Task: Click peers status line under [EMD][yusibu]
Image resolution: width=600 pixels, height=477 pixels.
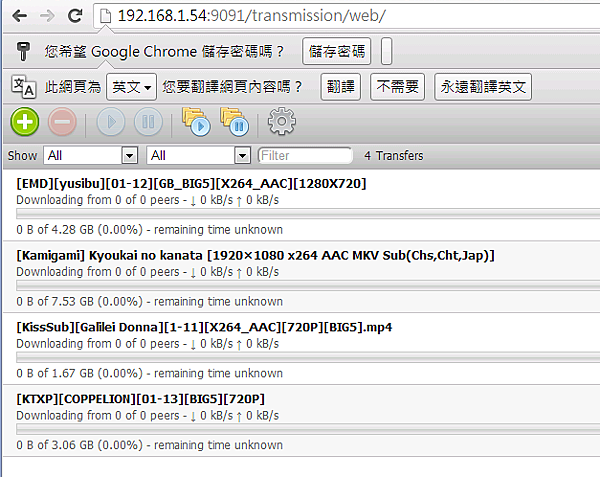Action: tap(148, 200)
